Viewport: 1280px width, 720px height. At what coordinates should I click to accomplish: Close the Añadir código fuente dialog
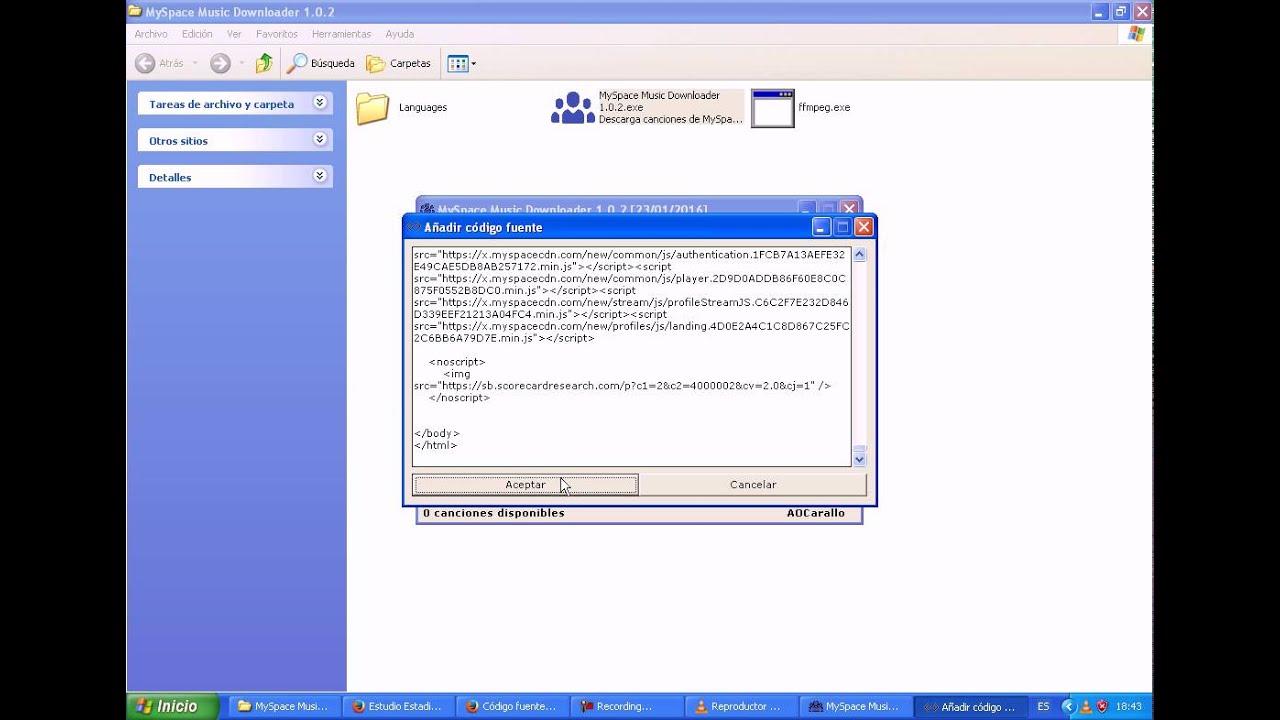pyautogui.click(x=864, y=227)
